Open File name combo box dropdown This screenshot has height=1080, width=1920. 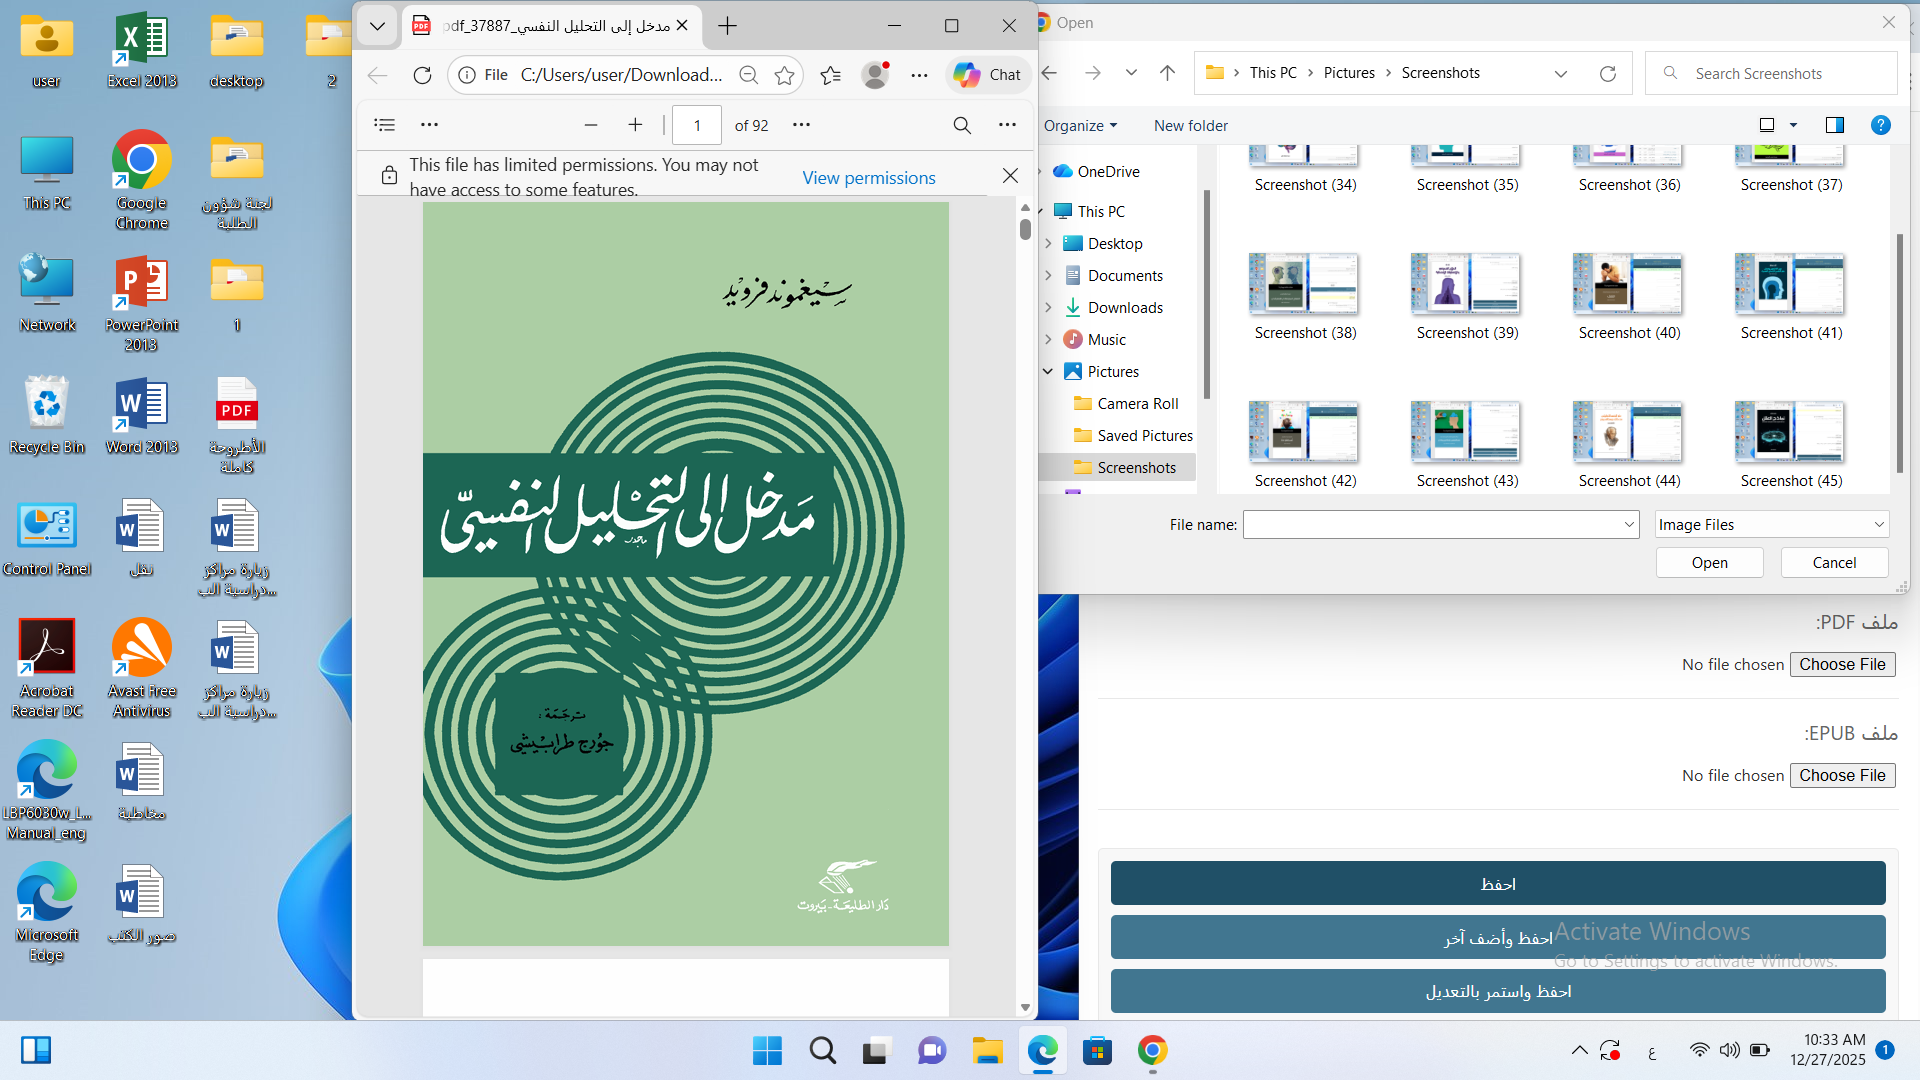(x=1628, y=525)
